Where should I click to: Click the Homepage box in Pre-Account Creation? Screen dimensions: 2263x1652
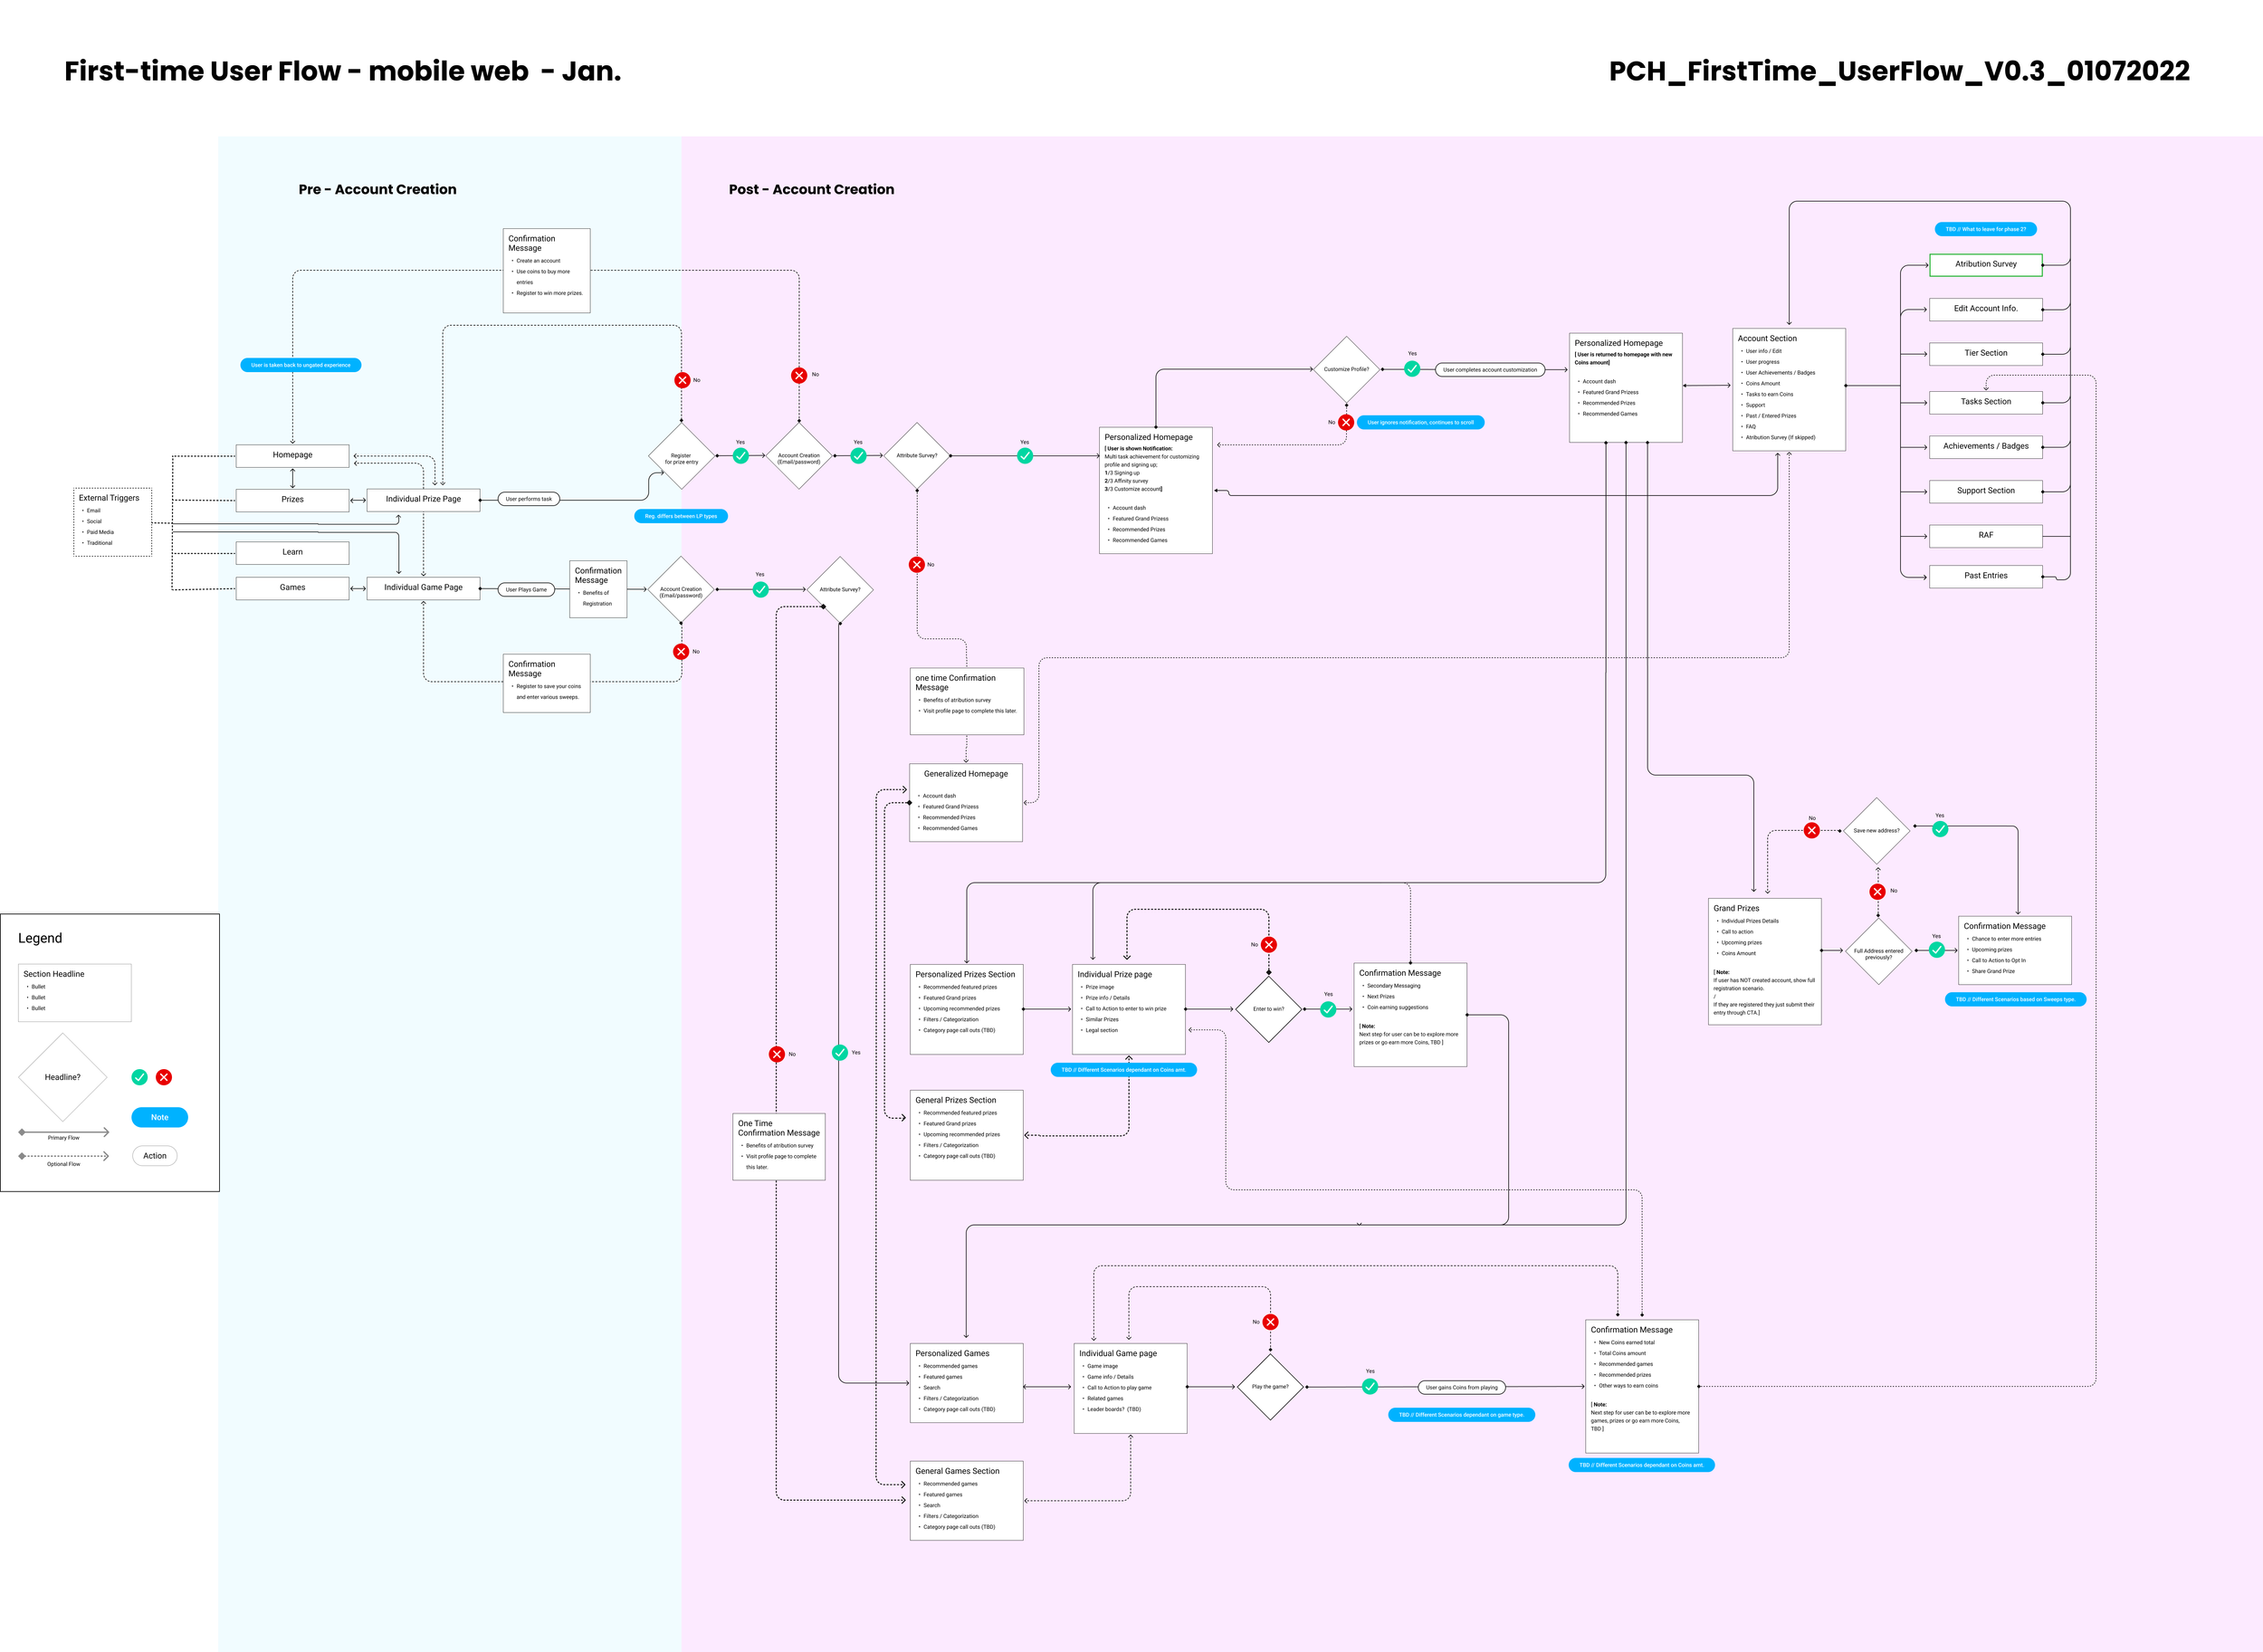[292, 455]
